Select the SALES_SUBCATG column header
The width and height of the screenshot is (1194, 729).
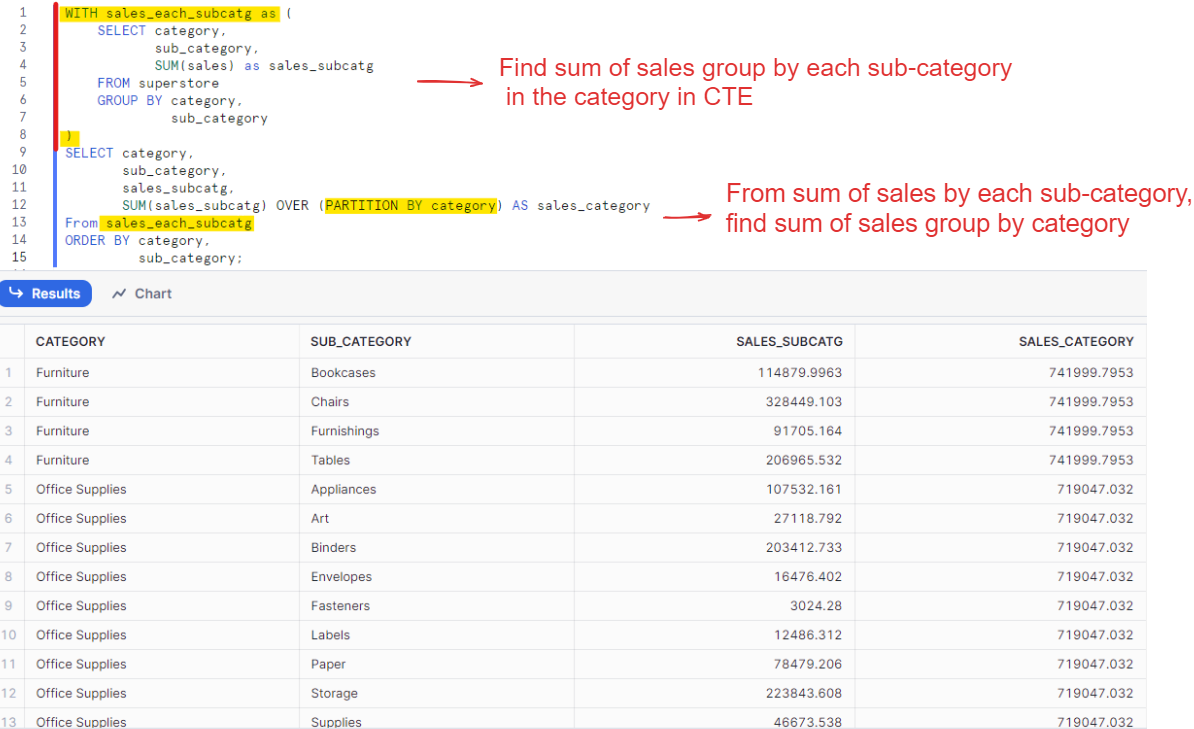[x=789, y=341]
